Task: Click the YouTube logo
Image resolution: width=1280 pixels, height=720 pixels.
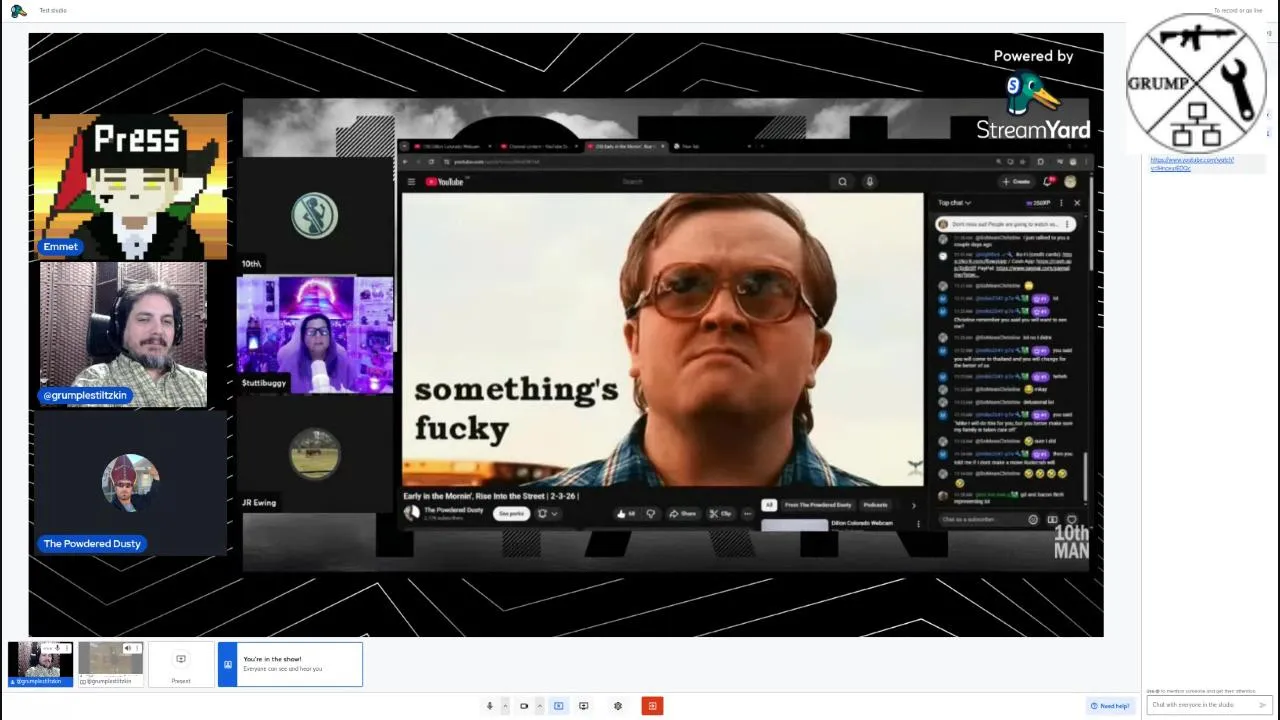Action: 446,182
